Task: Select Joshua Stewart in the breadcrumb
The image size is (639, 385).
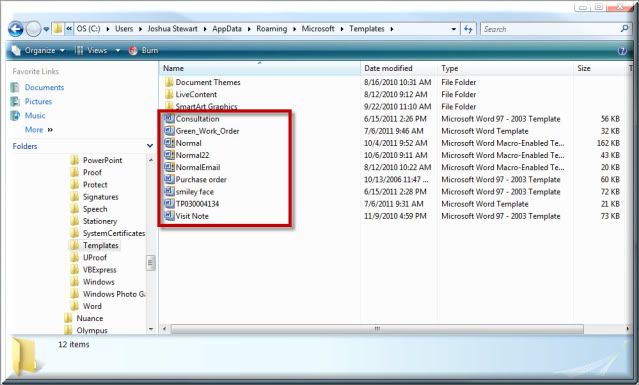Action: pos(172,29)
